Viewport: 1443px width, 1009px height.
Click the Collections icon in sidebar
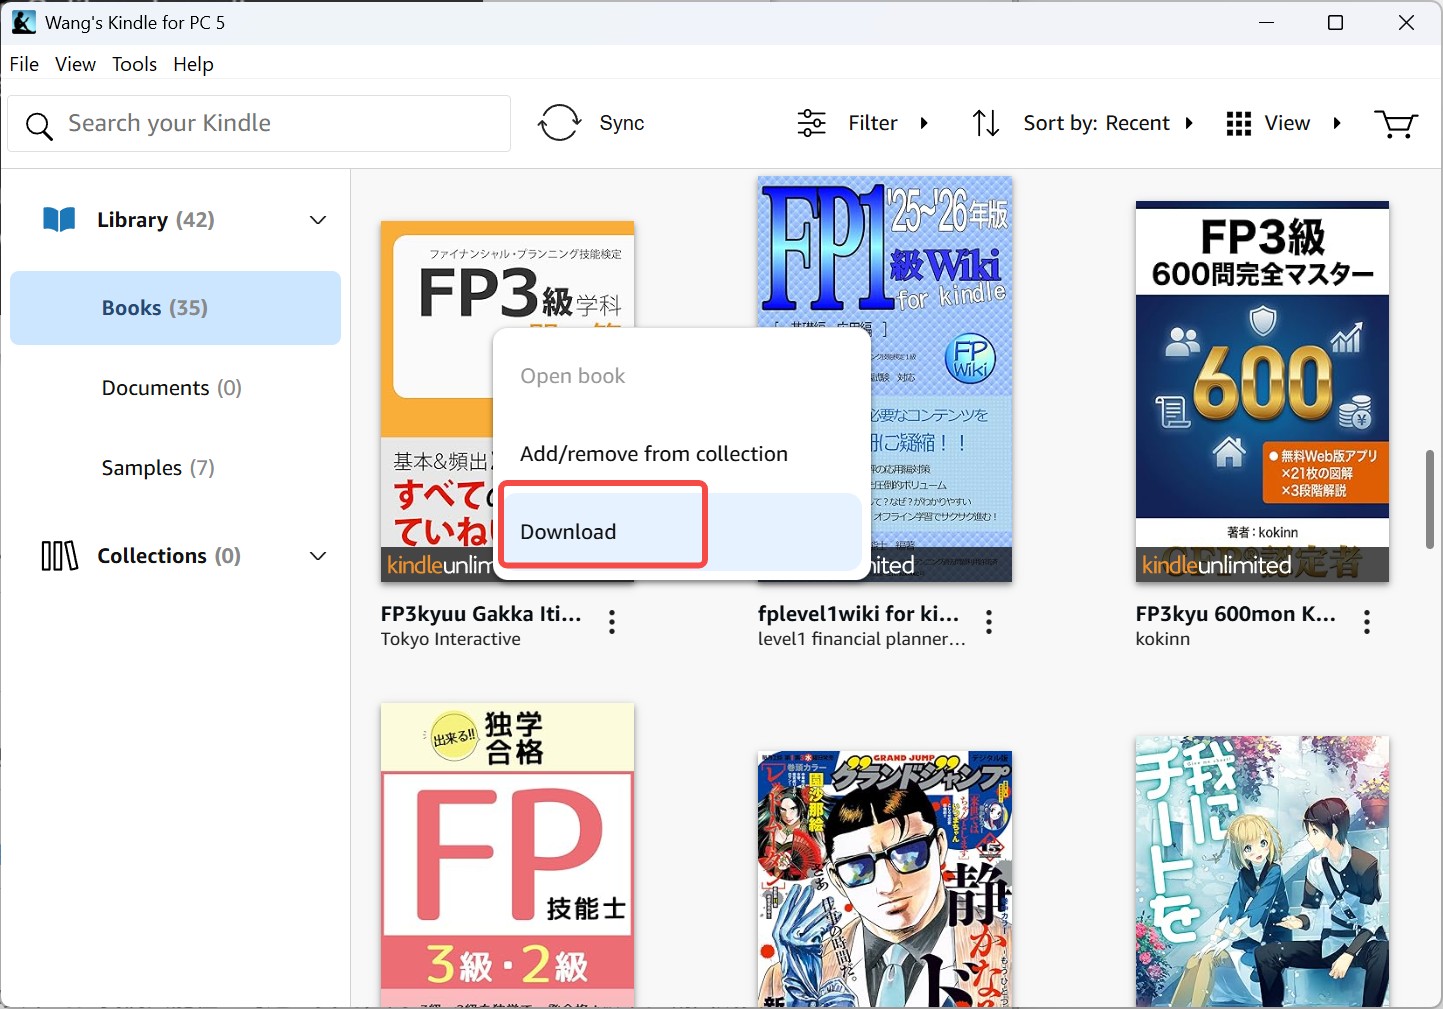pos(59,556)
